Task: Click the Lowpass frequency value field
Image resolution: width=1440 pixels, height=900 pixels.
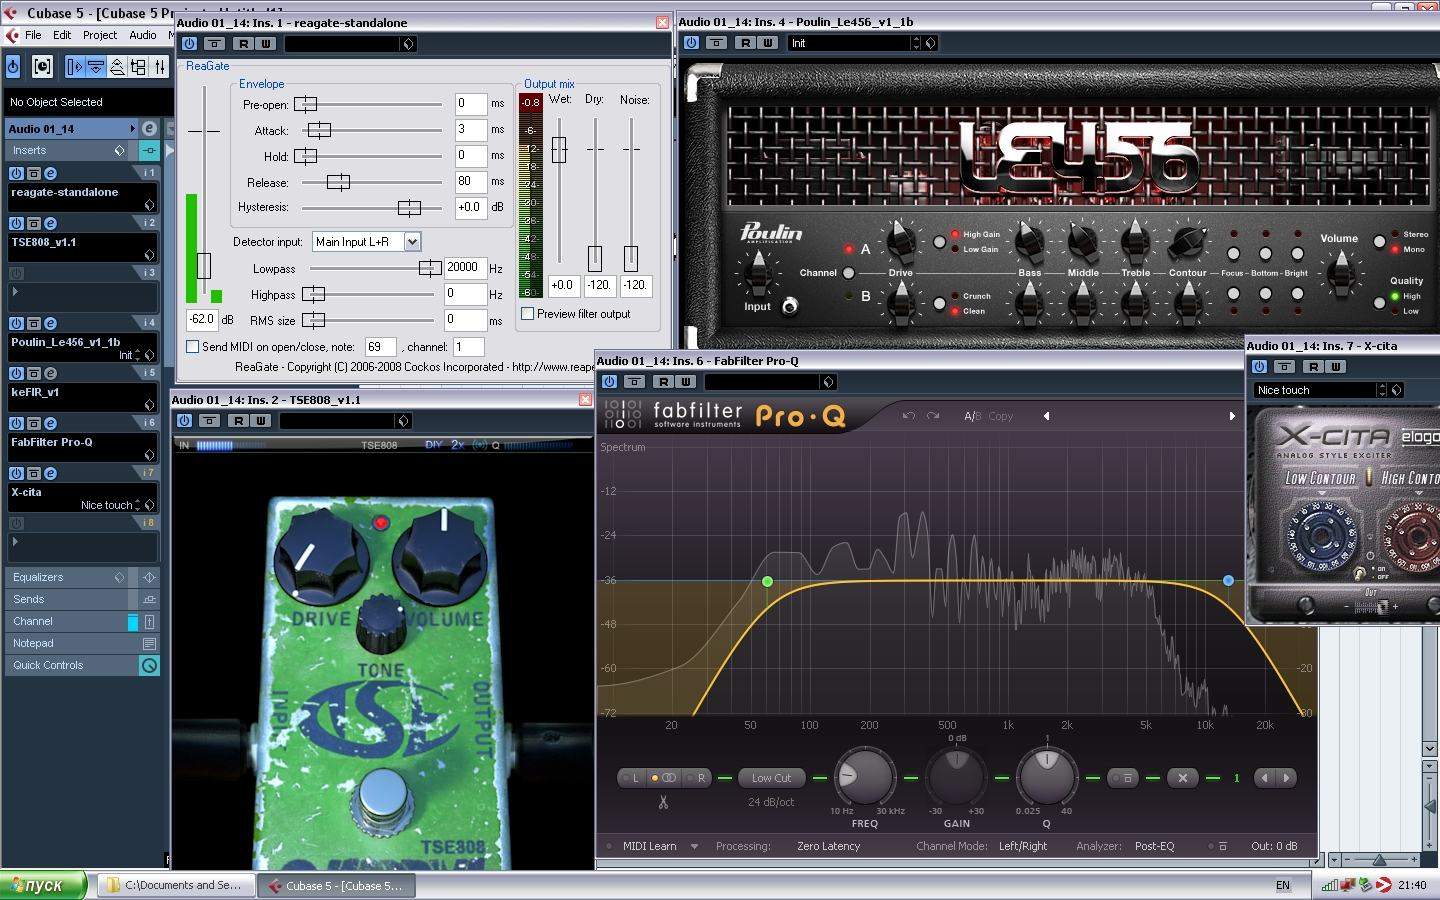Action: [x=464, y=268]
